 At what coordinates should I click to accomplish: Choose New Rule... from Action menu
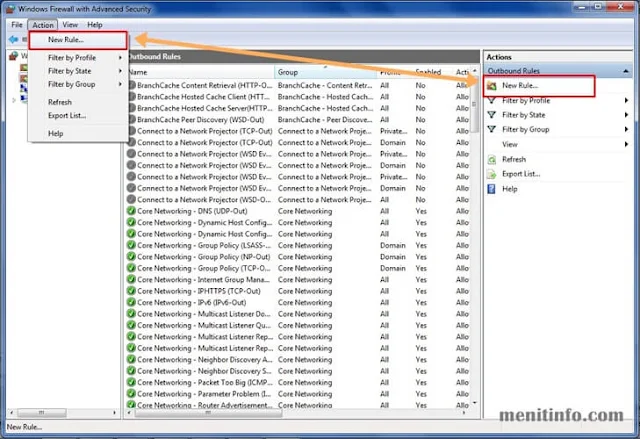click(x=78, y=40)
